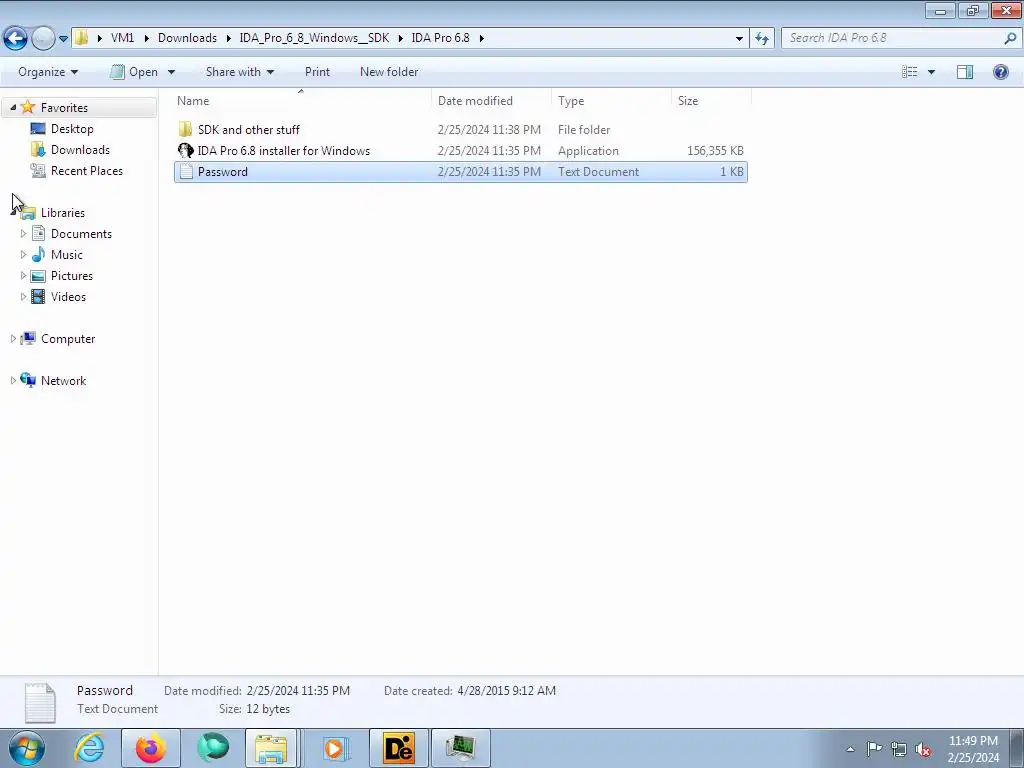Open the Help question mark icon

coord(1000,72)
